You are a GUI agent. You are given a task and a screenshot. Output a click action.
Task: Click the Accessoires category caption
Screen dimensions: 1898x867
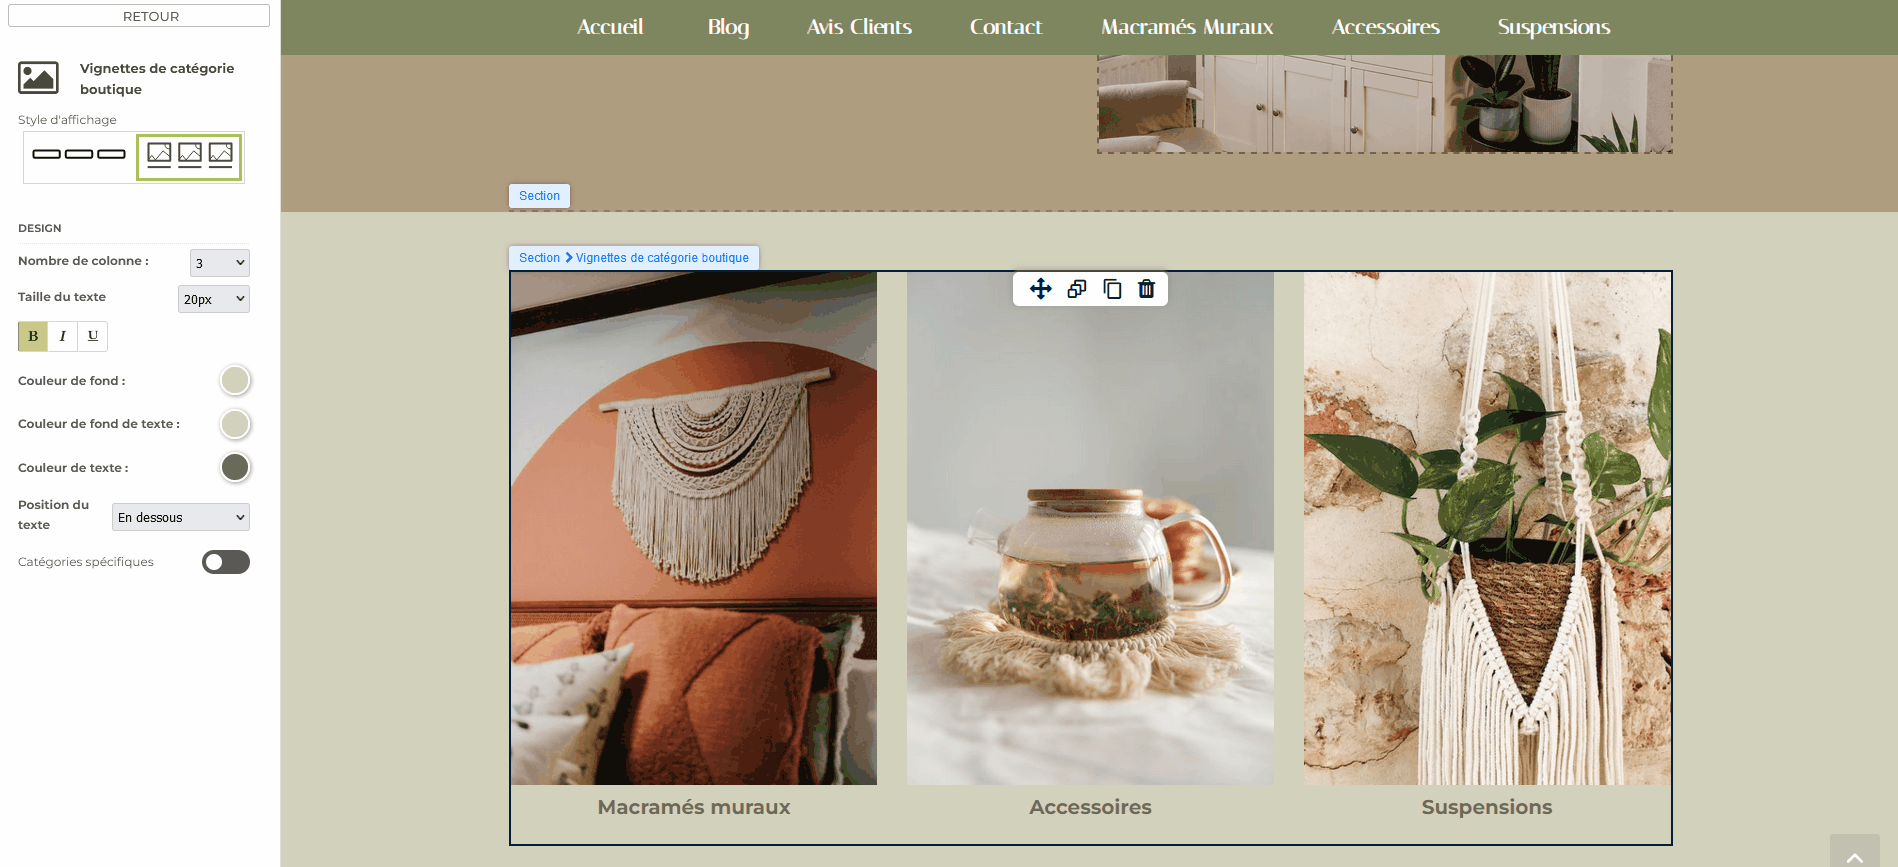tap(1090, 807)
